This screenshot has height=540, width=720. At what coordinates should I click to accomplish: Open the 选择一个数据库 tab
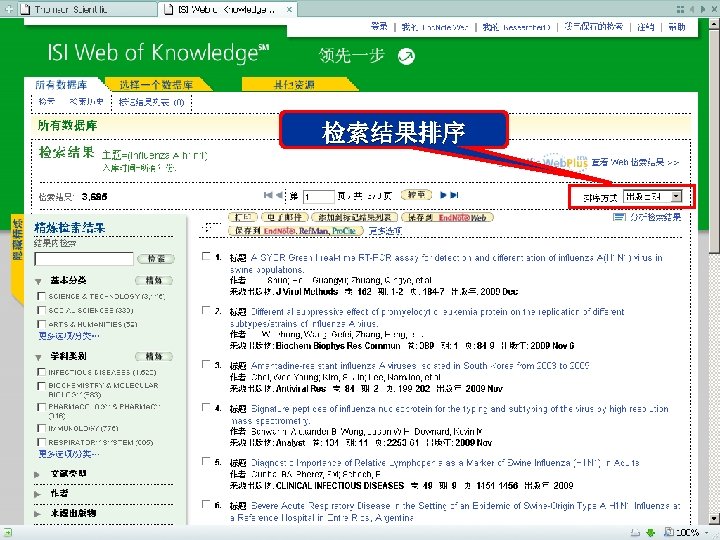pyautogui.click(x=156, y=84)
